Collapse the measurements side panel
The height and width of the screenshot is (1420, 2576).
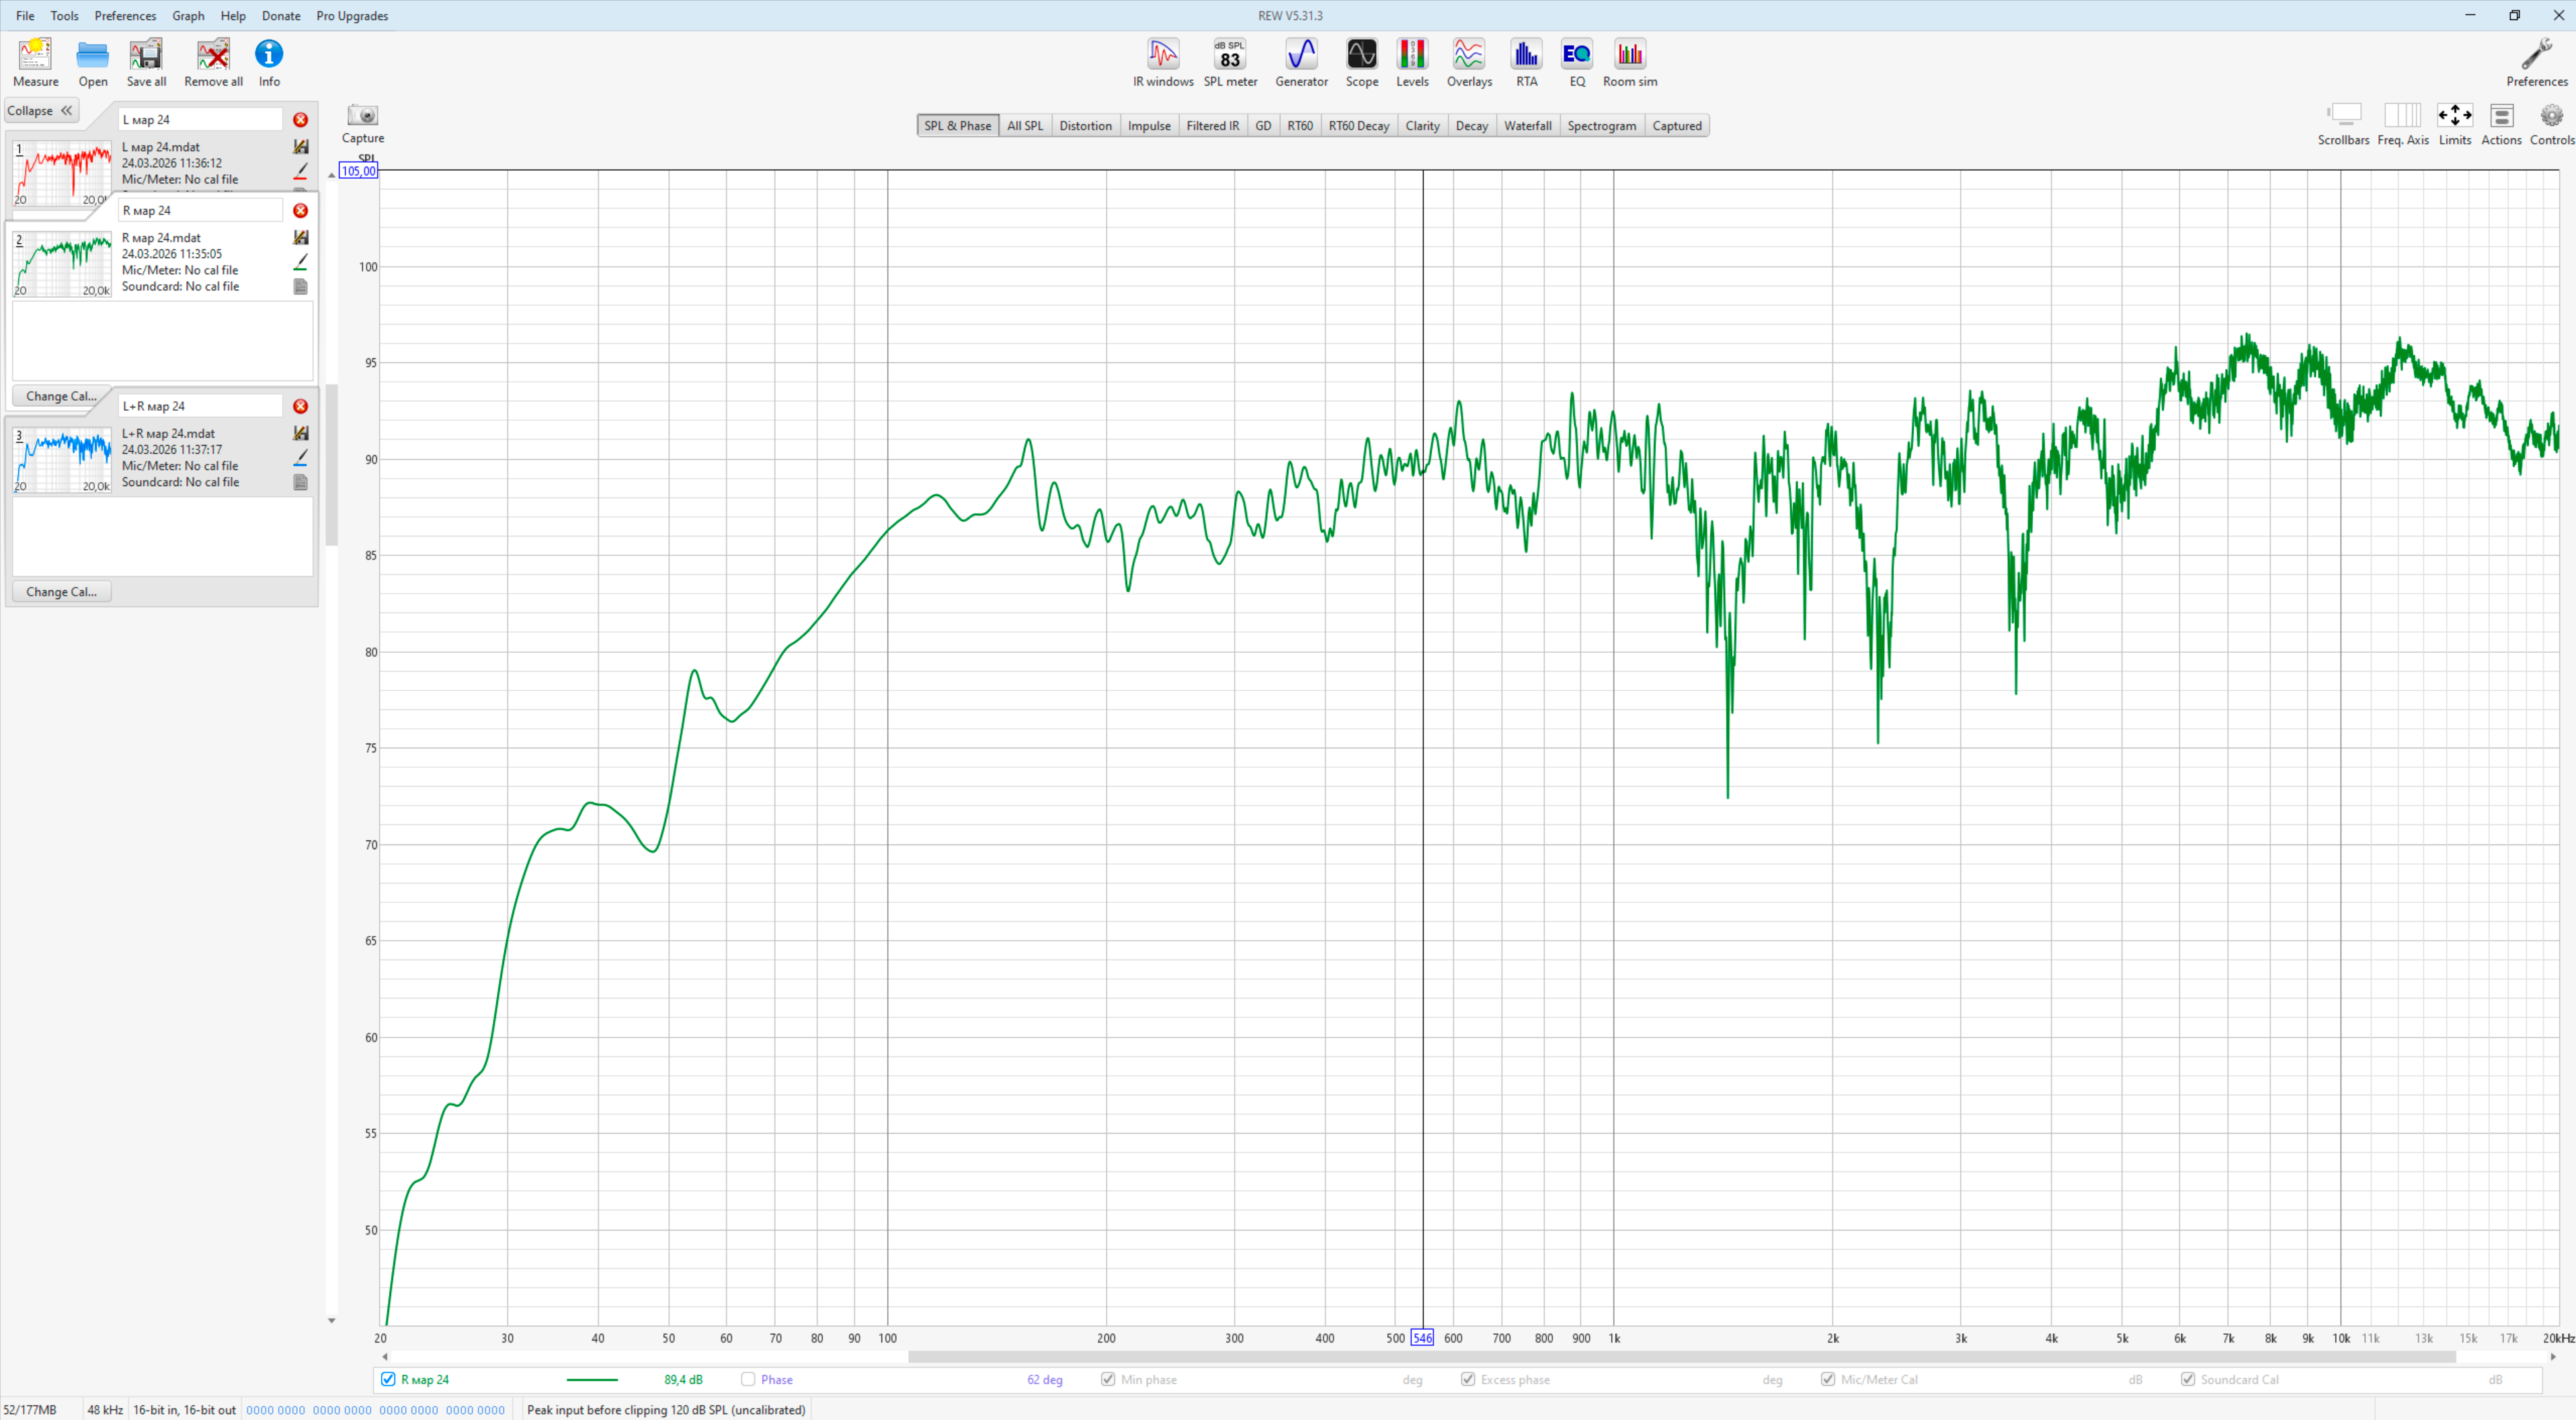[41, 111]
